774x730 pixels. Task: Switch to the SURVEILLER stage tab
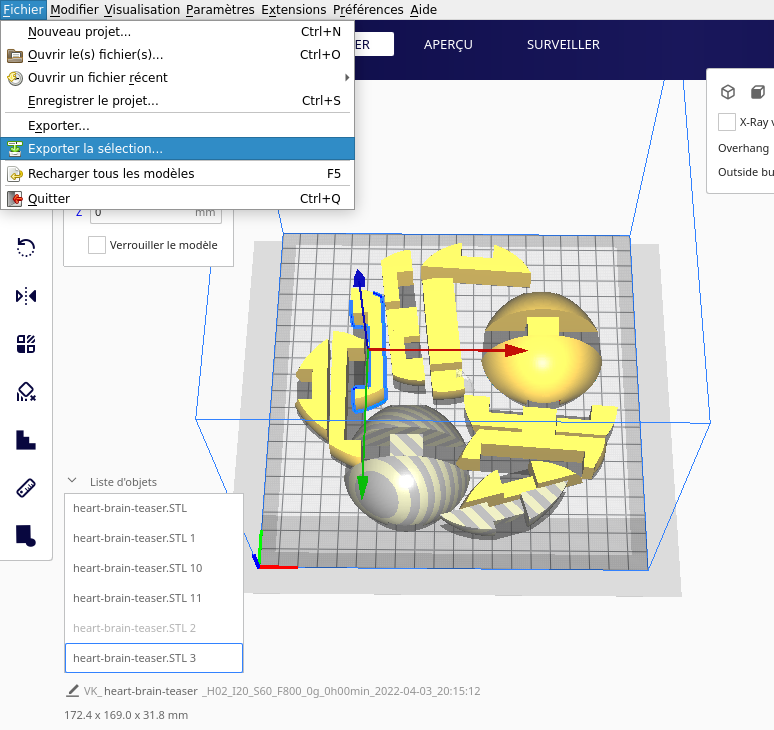point(563,44)
